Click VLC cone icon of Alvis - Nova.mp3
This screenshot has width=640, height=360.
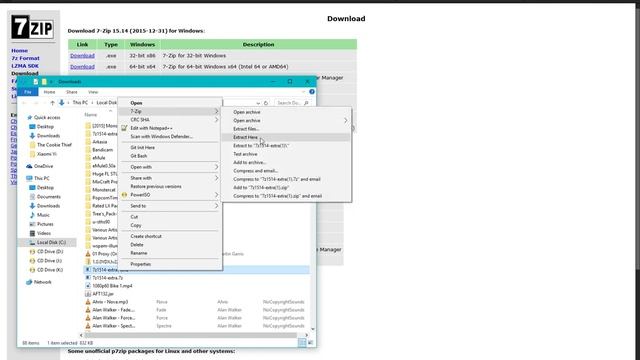(x=88, y=302)
